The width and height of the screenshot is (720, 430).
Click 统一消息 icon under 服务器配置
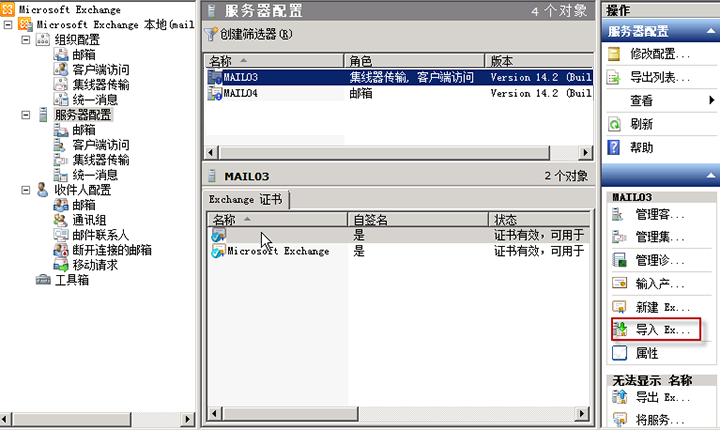61,175
